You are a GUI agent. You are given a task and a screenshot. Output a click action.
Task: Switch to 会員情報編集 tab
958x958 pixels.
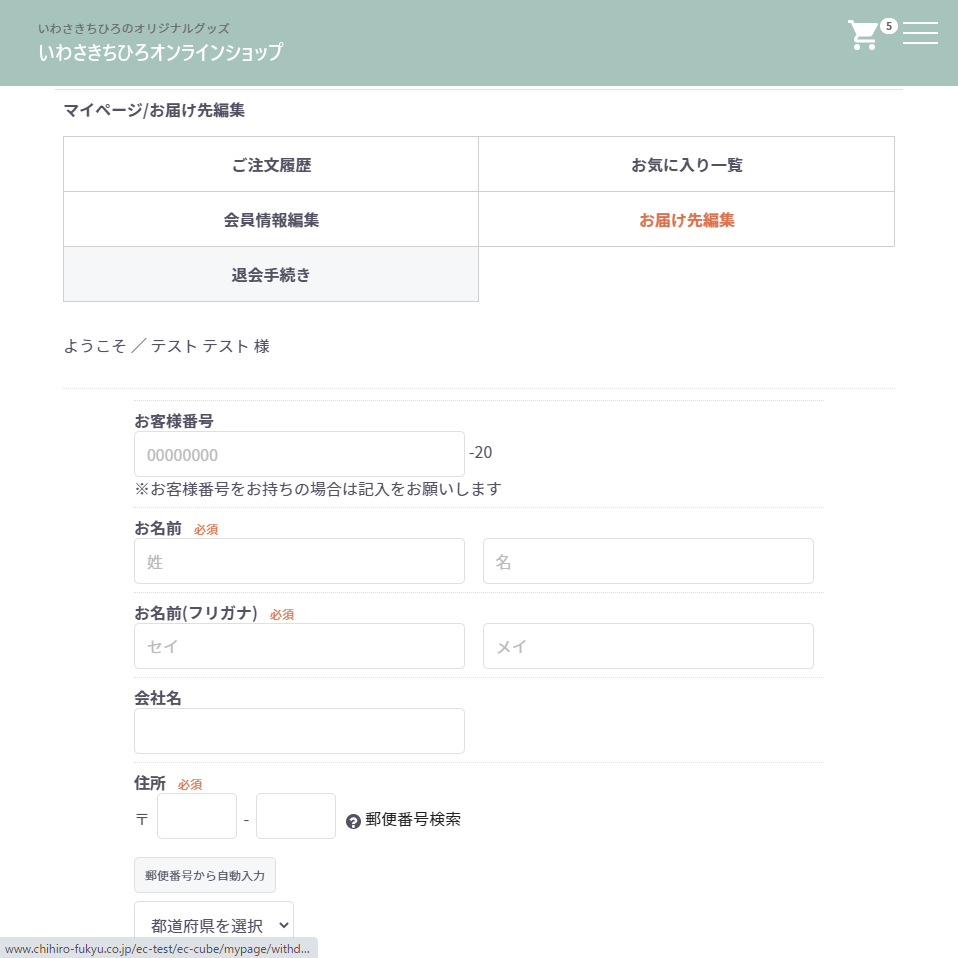(x=271, y=219)
